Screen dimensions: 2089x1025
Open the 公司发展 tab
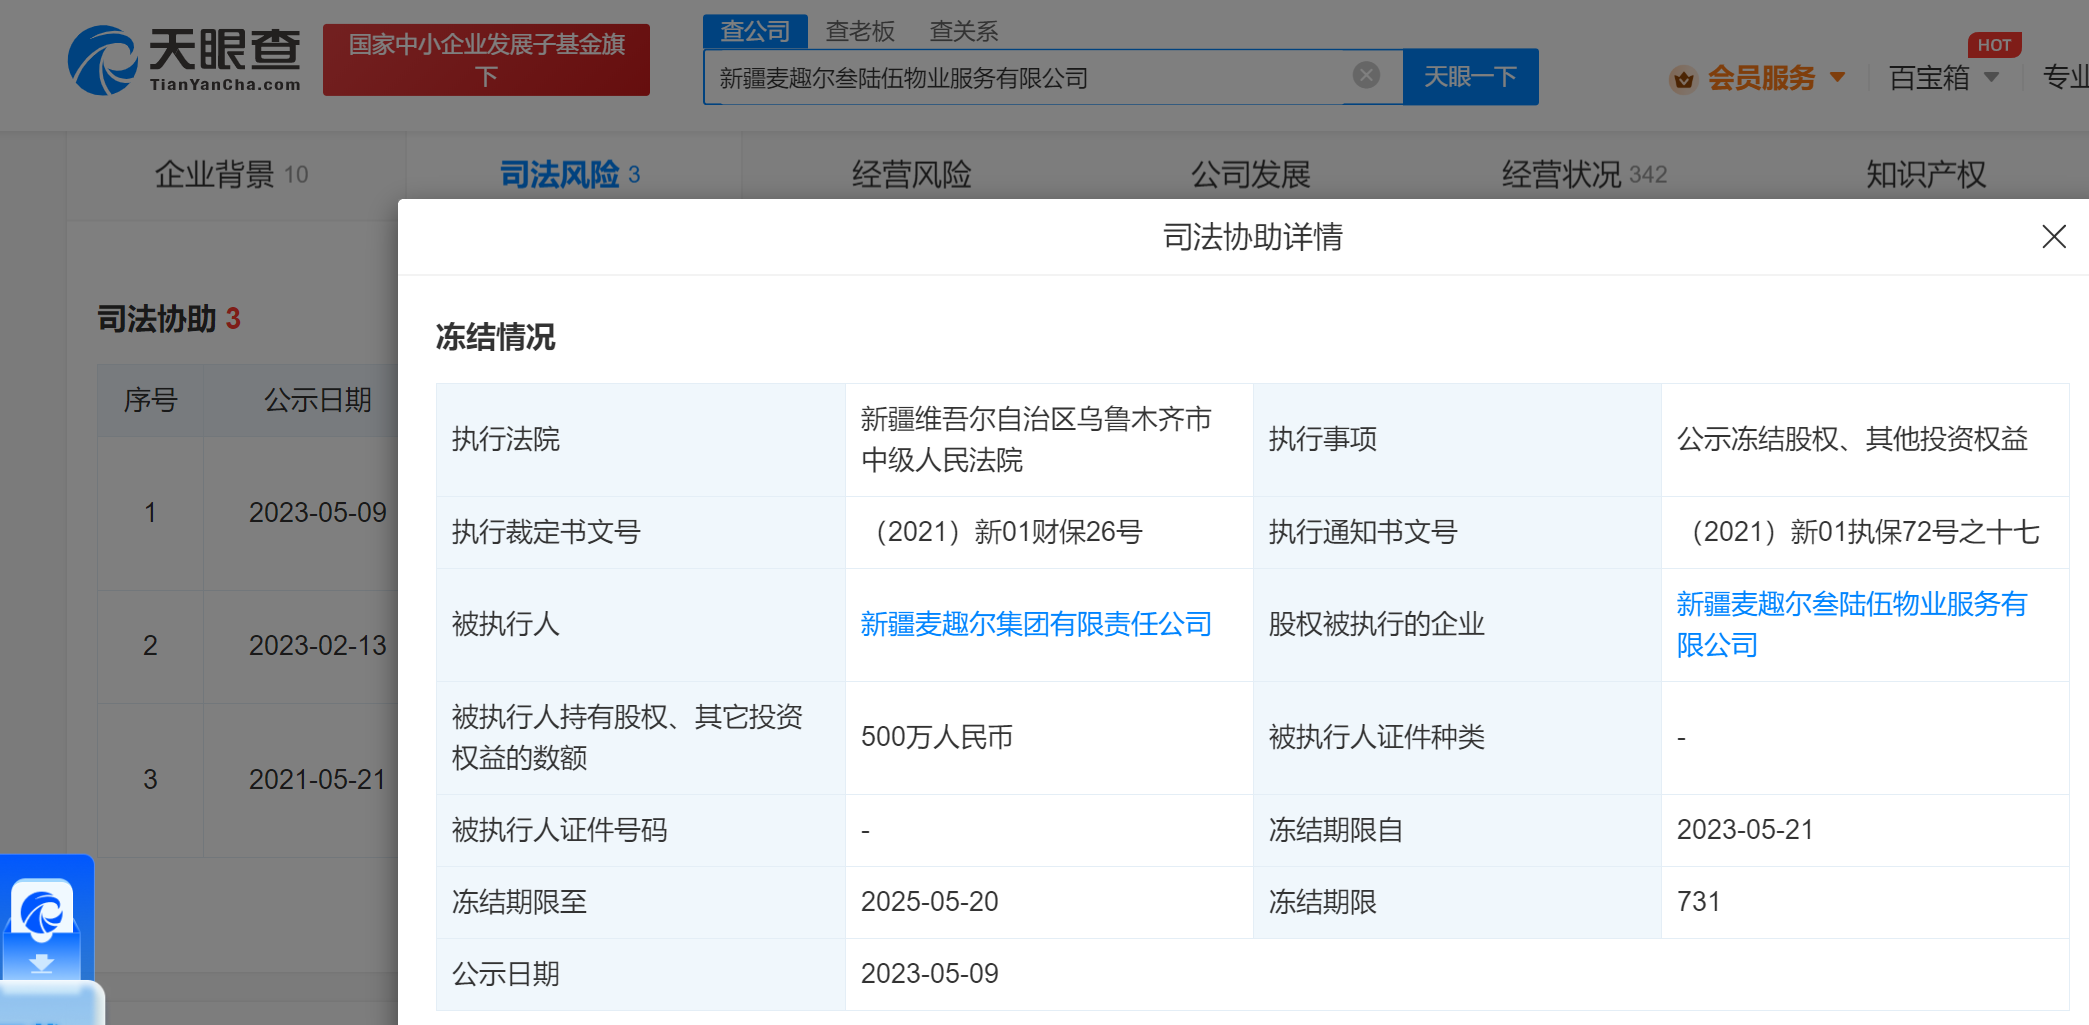[1250, 175]
